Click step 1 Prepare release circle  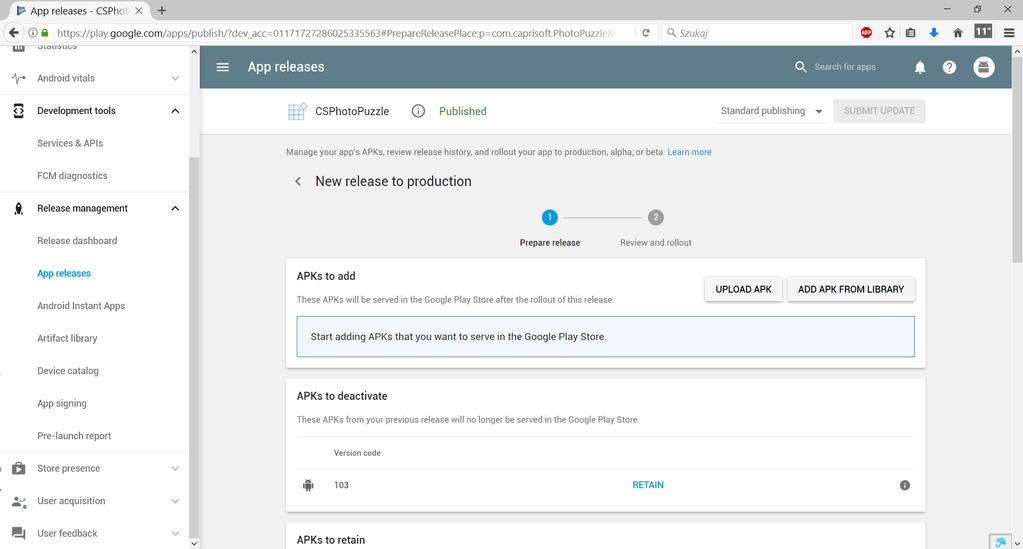[x=549, y=217]
